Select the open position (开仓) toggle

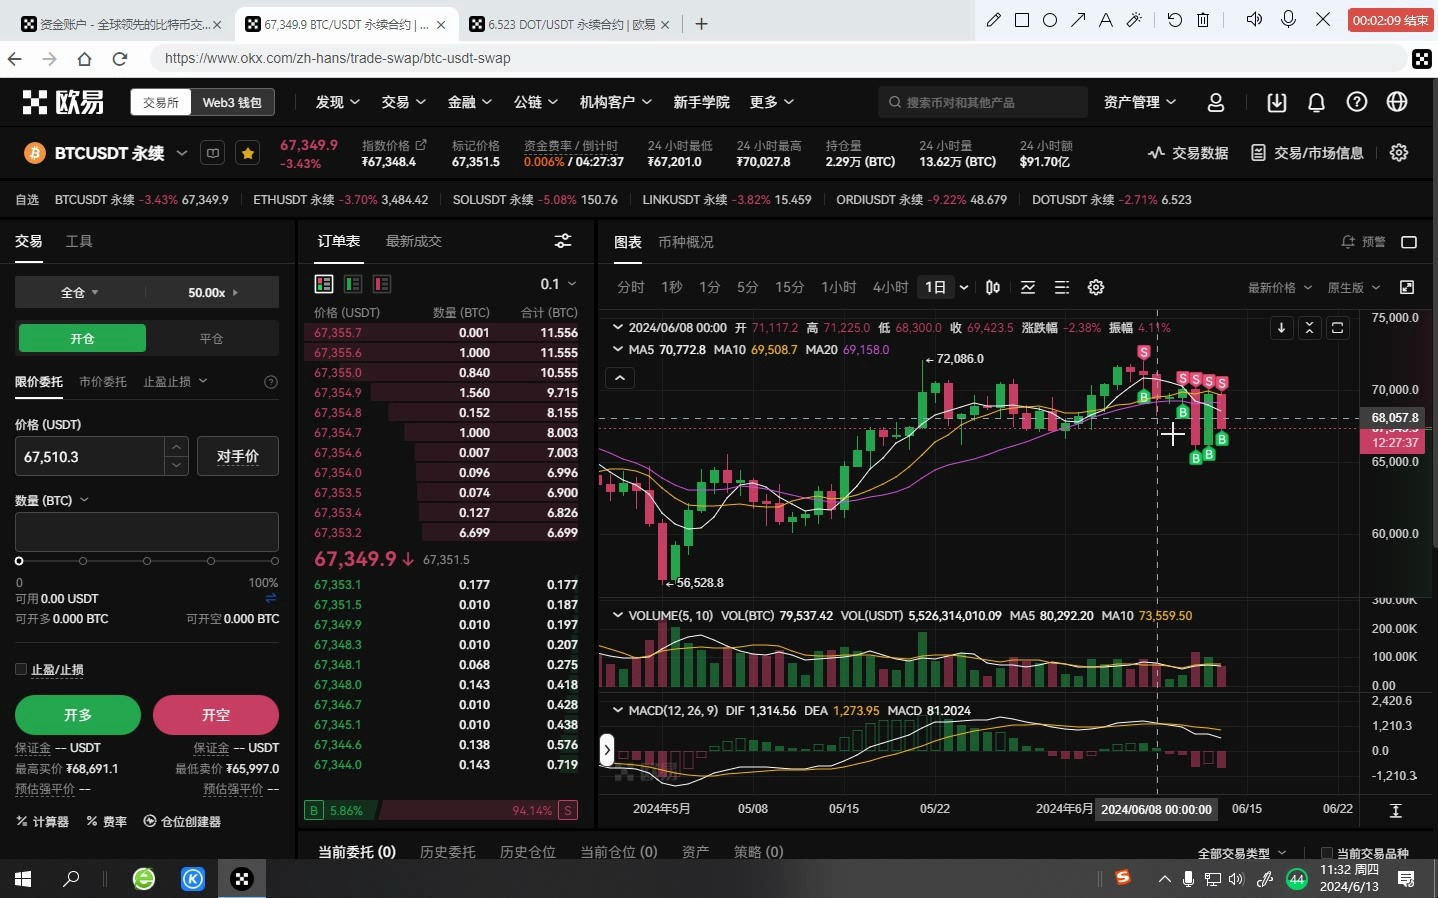(82, 338)
